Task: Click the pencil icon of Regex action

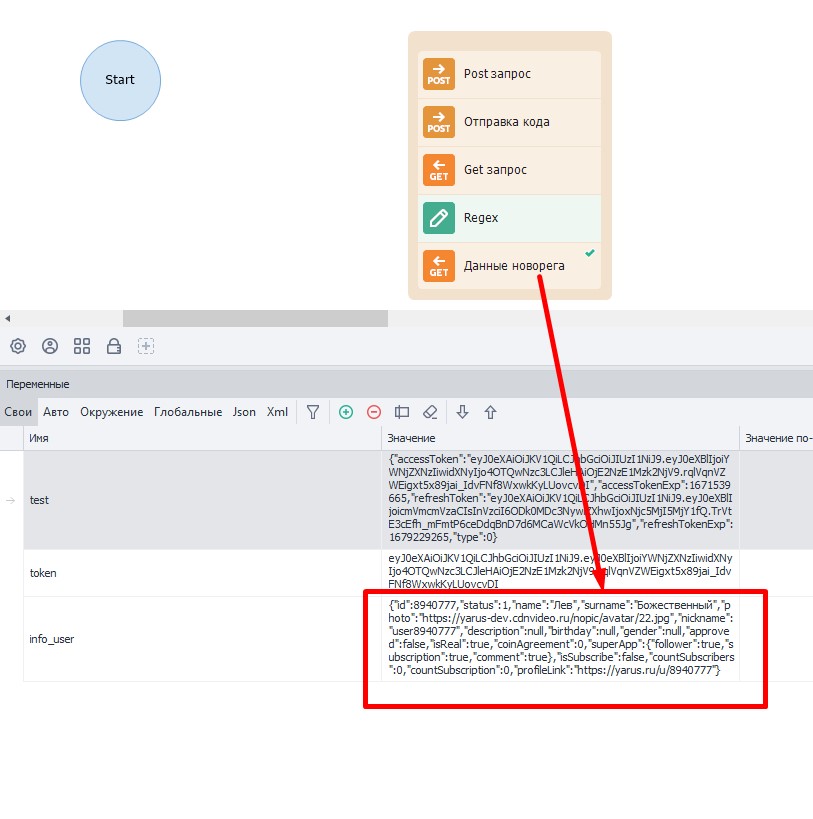Action: pyautogui.click(x=439, y=218)
